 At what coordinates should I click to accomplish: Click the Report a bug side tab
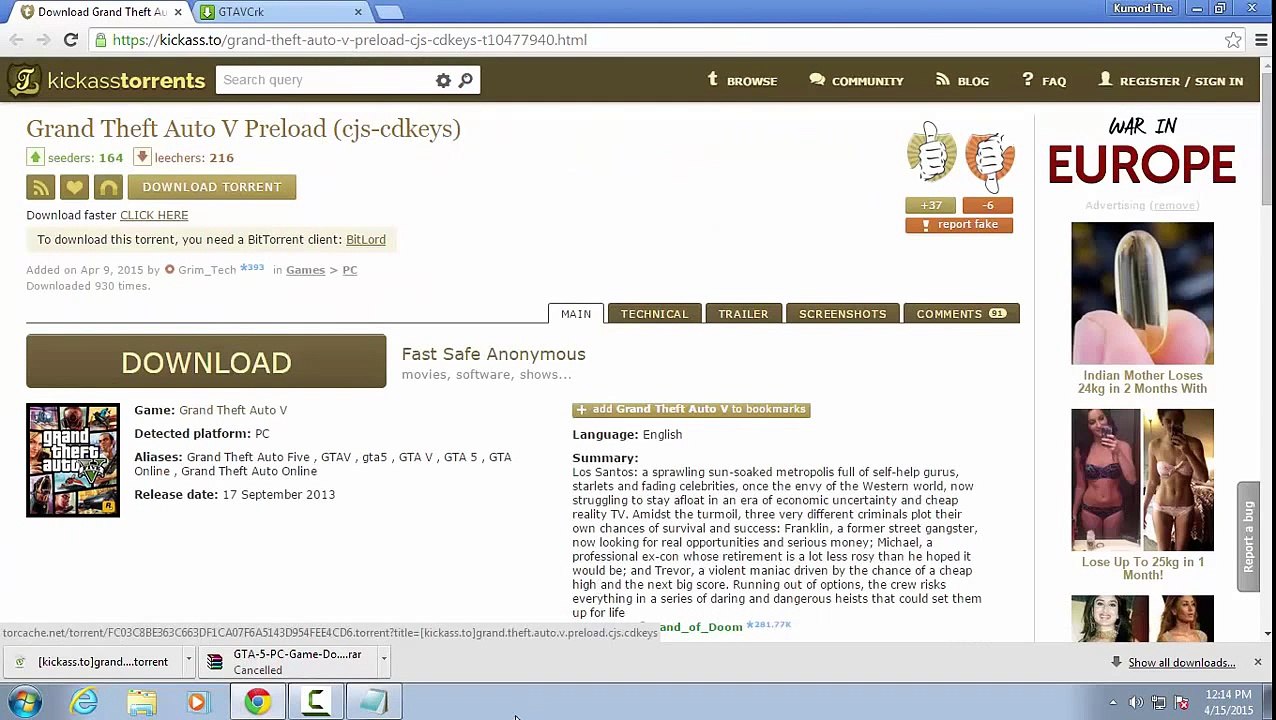pyautogui.click(x=1248, y=537)
